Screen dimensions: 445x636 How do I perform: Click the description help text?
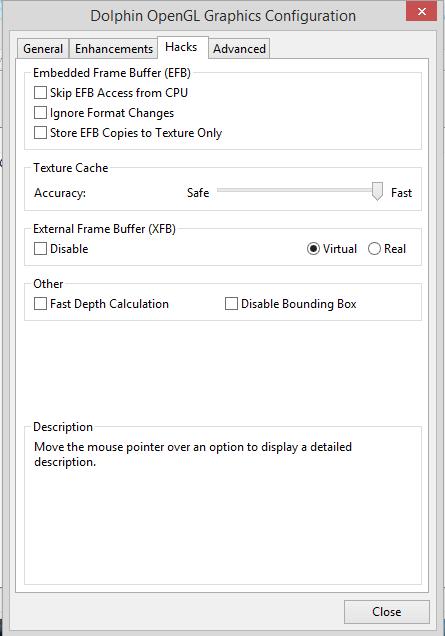coord(193,454)
